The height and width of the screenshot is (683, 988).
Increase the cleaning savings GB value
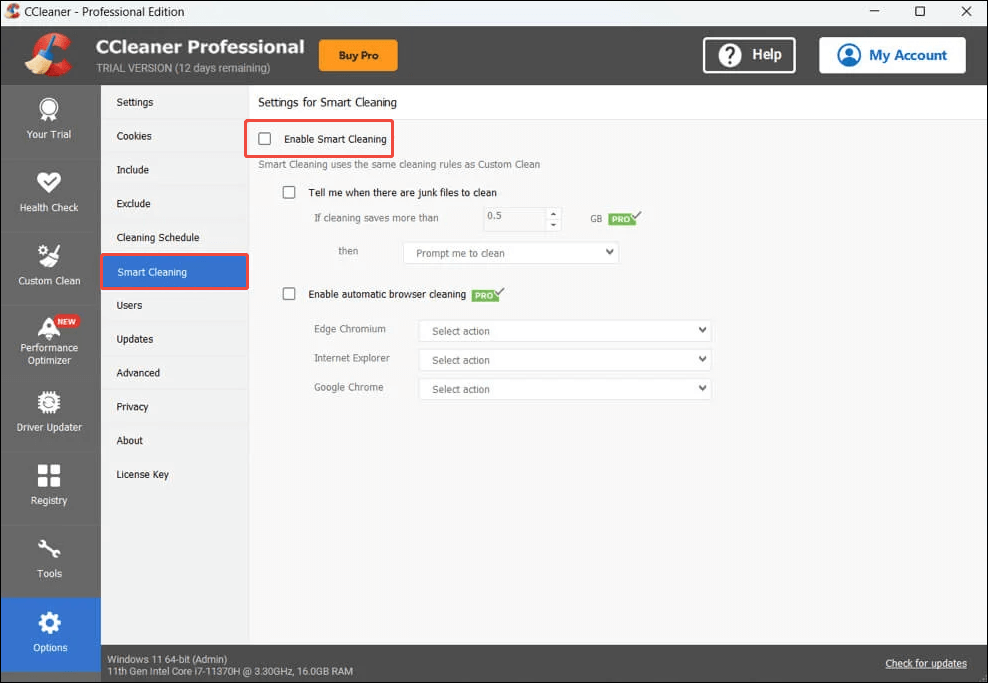[553, 214]
